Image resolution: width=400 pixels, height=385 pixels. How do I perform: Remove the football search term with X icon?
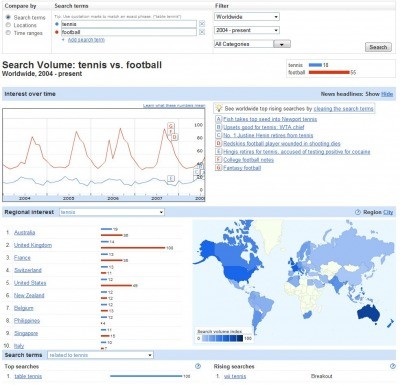202,32
